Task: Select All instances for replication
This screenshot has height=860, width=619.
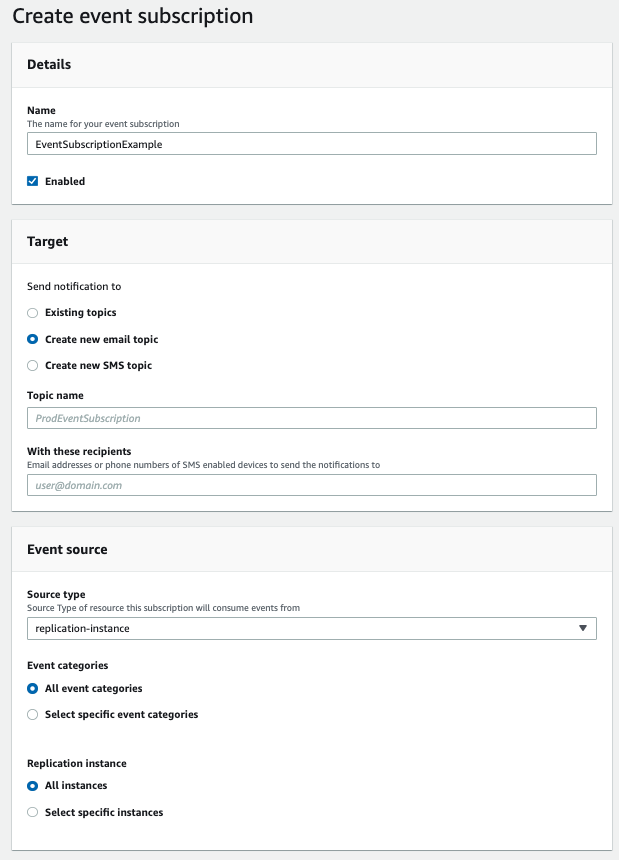Action: click(32, 785)
